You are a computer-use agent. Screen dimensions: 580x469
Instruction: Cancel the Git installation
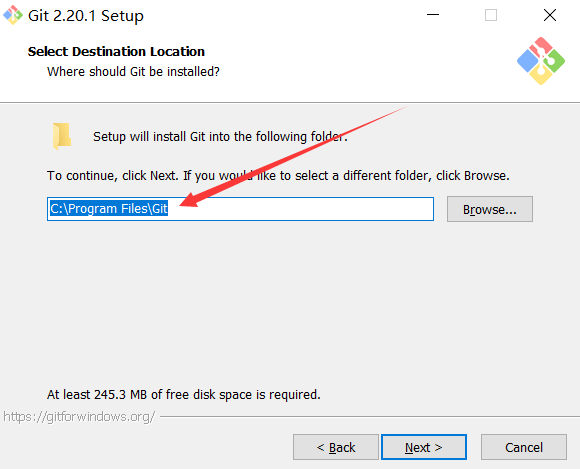tap(524, 447)
